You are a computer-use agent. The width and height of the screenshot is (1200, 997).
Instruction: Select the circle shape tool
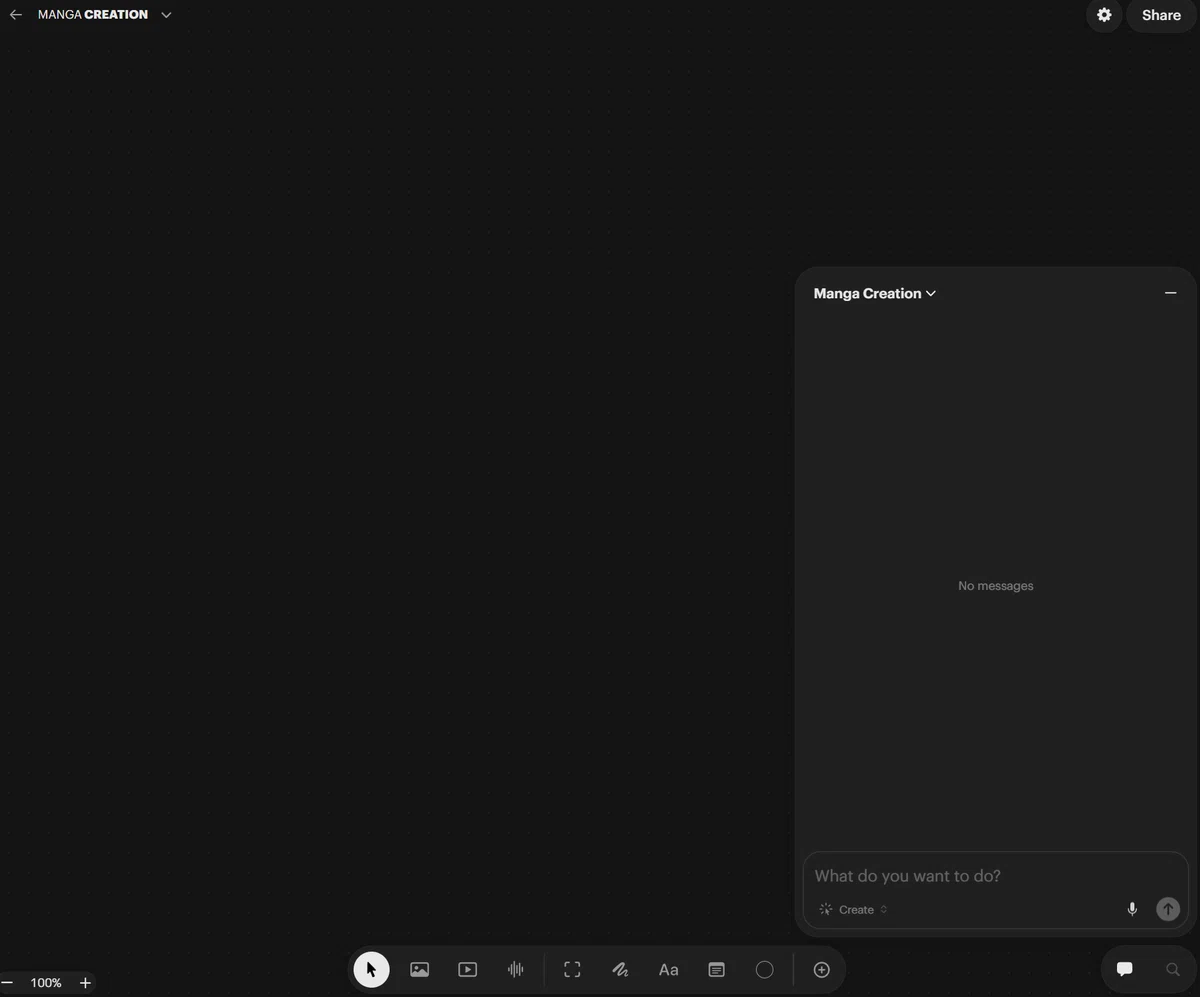point(764,969)
